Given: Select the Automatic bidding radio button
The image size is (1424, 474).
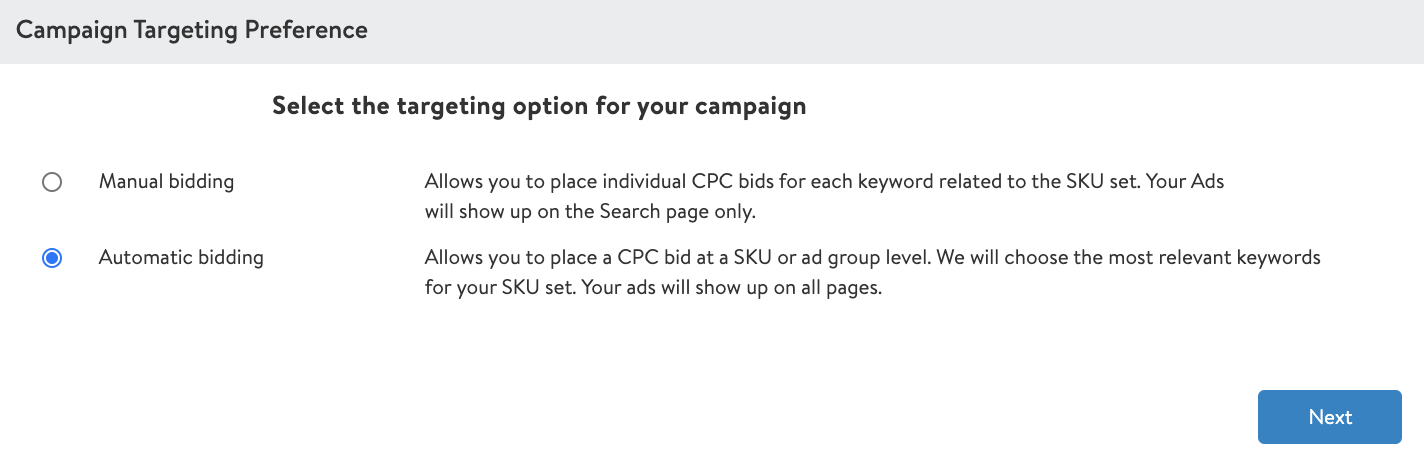Looking at the screenshot, I should tap(52, 258).
